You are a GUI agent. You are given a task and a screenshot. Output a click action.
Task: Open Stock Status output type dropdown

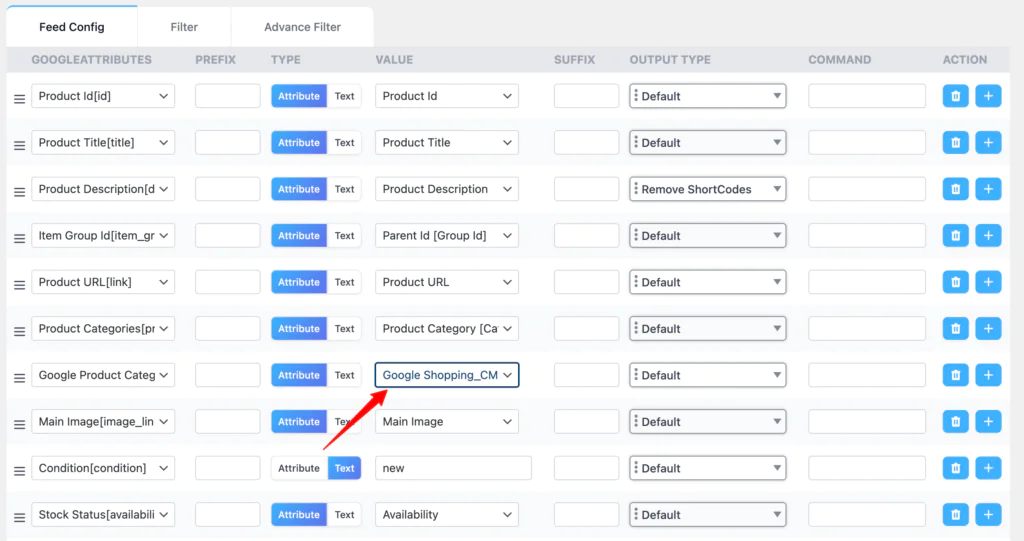[708, 515]
